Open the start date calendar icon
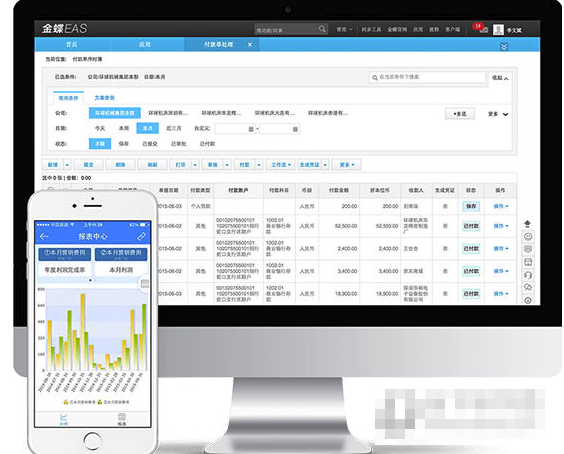564x454 pixels. pos(251,129)
